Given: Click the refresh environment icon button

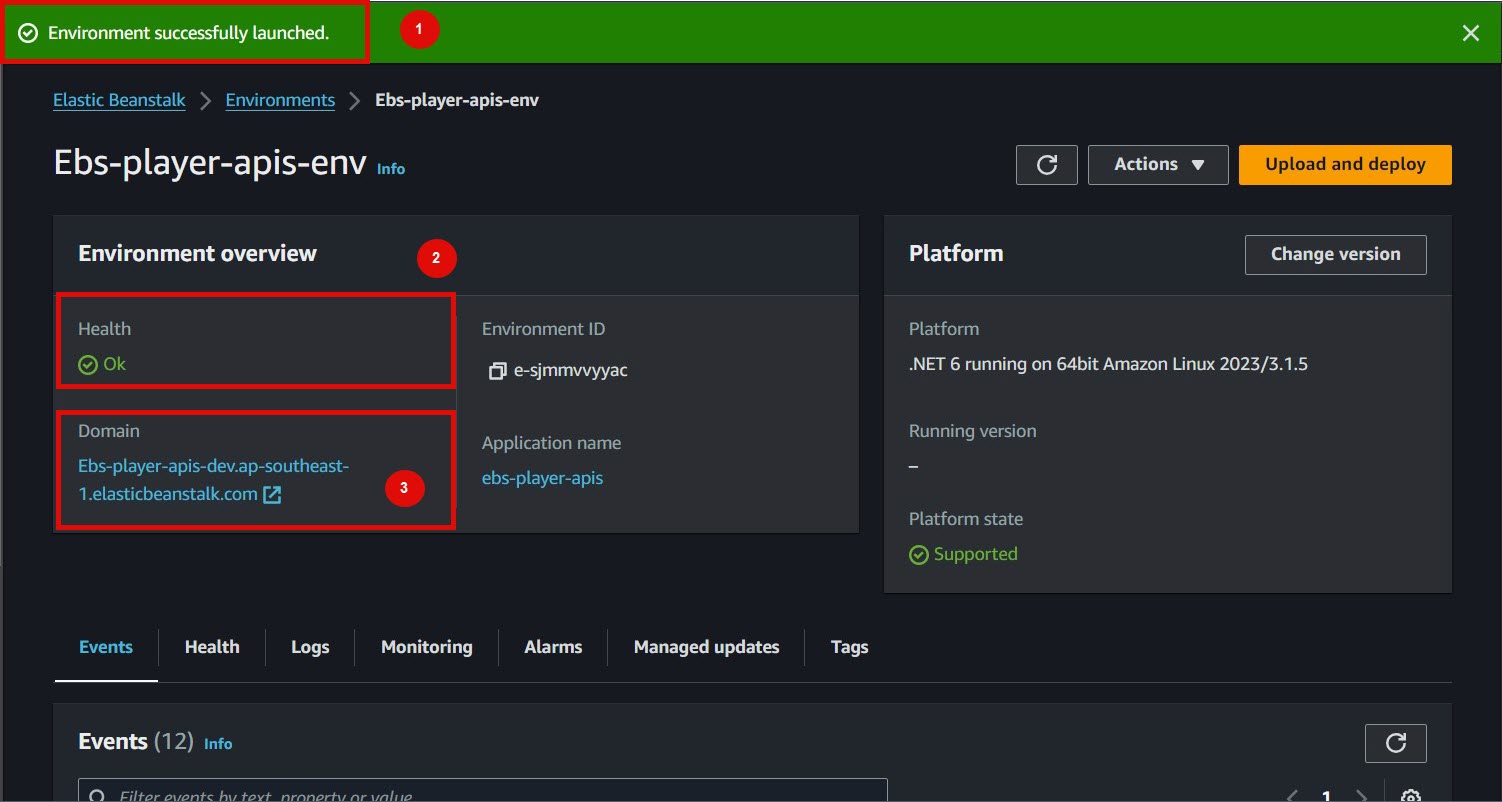Looking at the screenshot, I should 1047,165.
